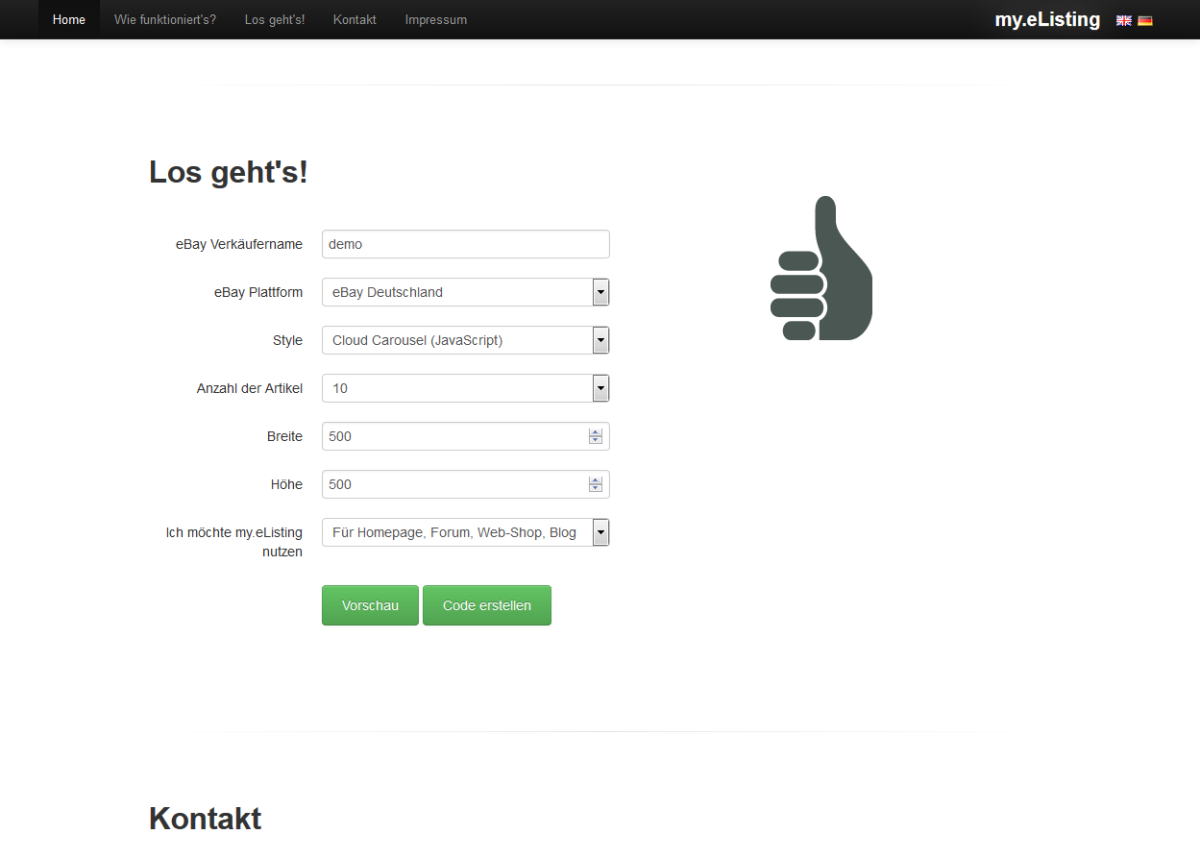Click the thumbs-up image

click(x=821, y=268)
